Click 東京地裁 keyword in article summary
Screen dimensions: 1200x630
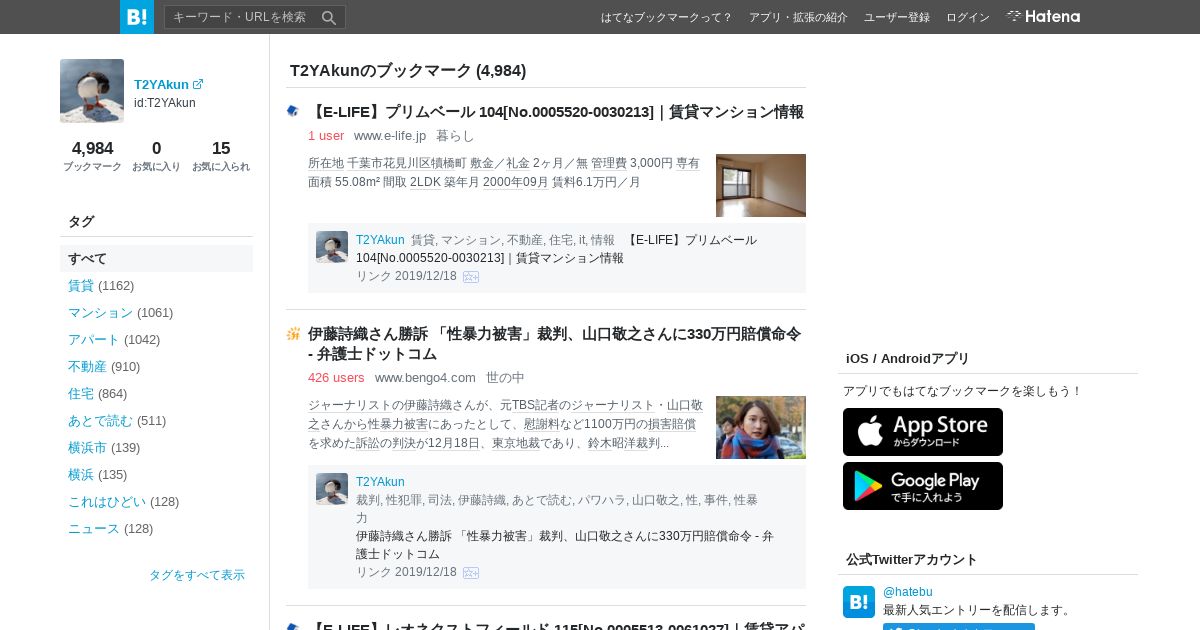tap(516, 443)
